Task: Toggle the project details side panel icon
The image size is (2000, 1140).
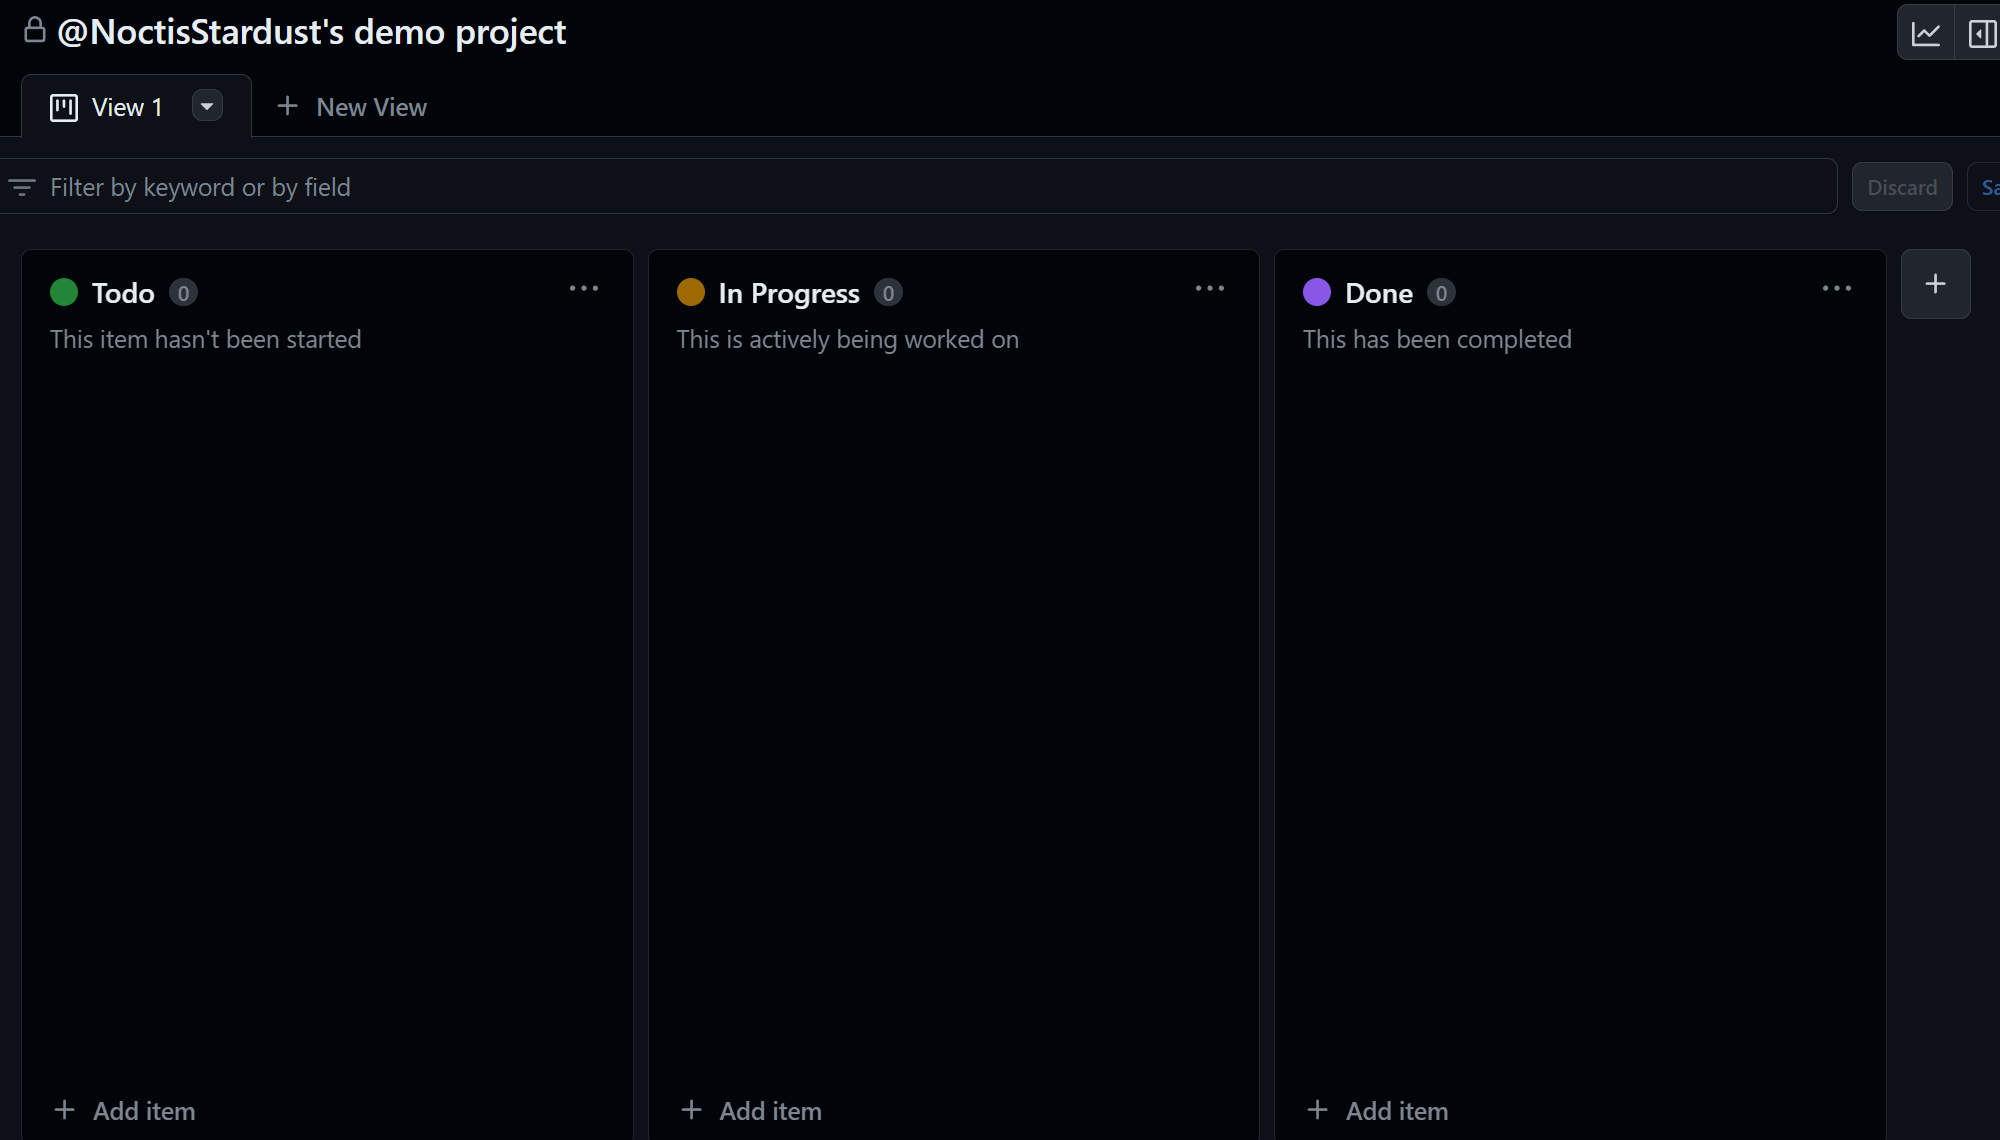Action: [1981, 33]
